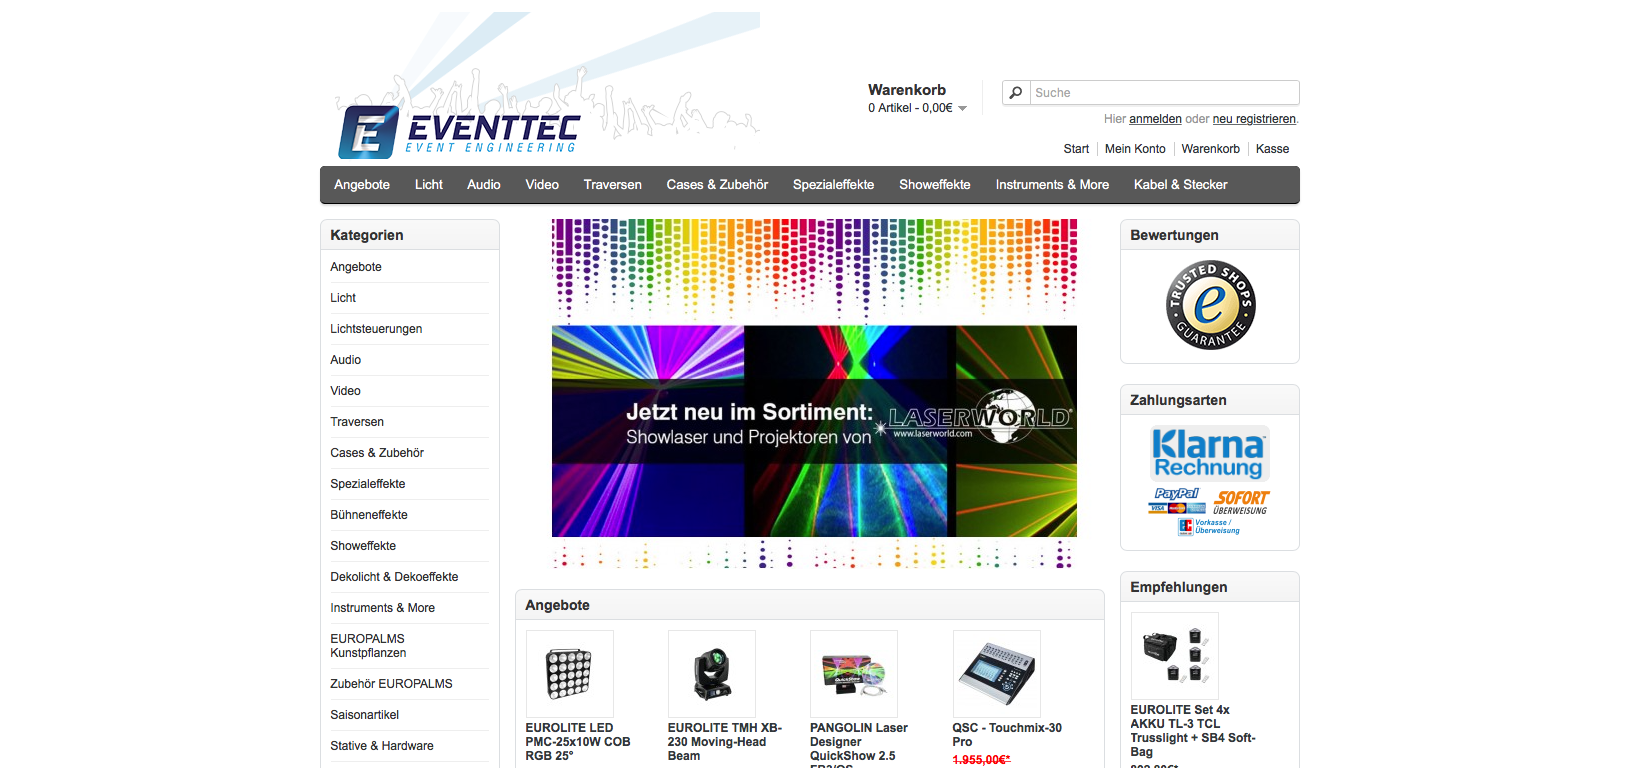
Task: Open Angebote in the navigation bar
Action: 362,185
